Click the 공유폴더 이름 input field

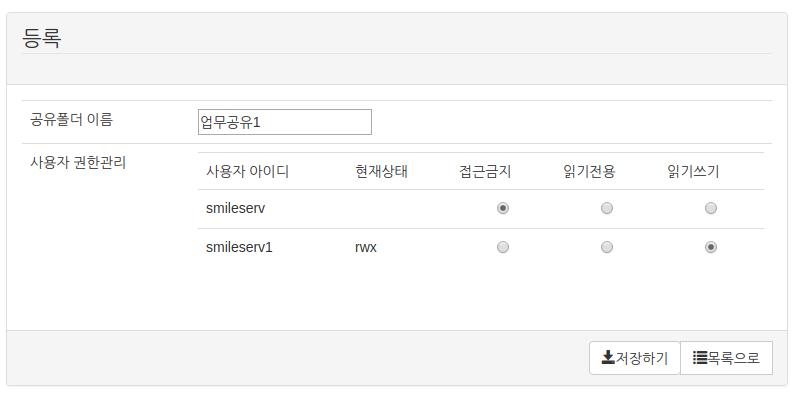(284, 122)
